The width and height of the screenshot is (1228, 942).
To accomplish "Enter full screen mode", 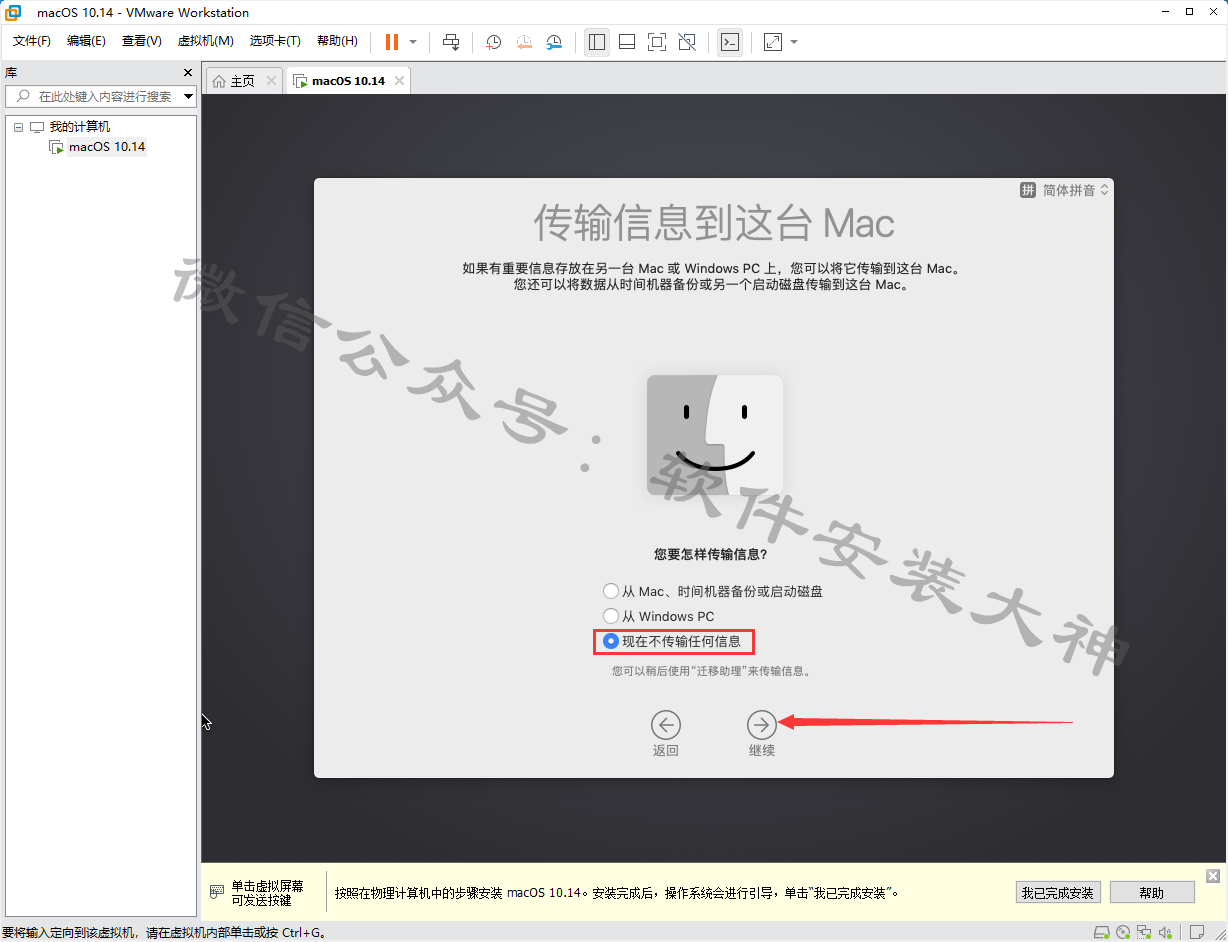I will coord(657,42).
